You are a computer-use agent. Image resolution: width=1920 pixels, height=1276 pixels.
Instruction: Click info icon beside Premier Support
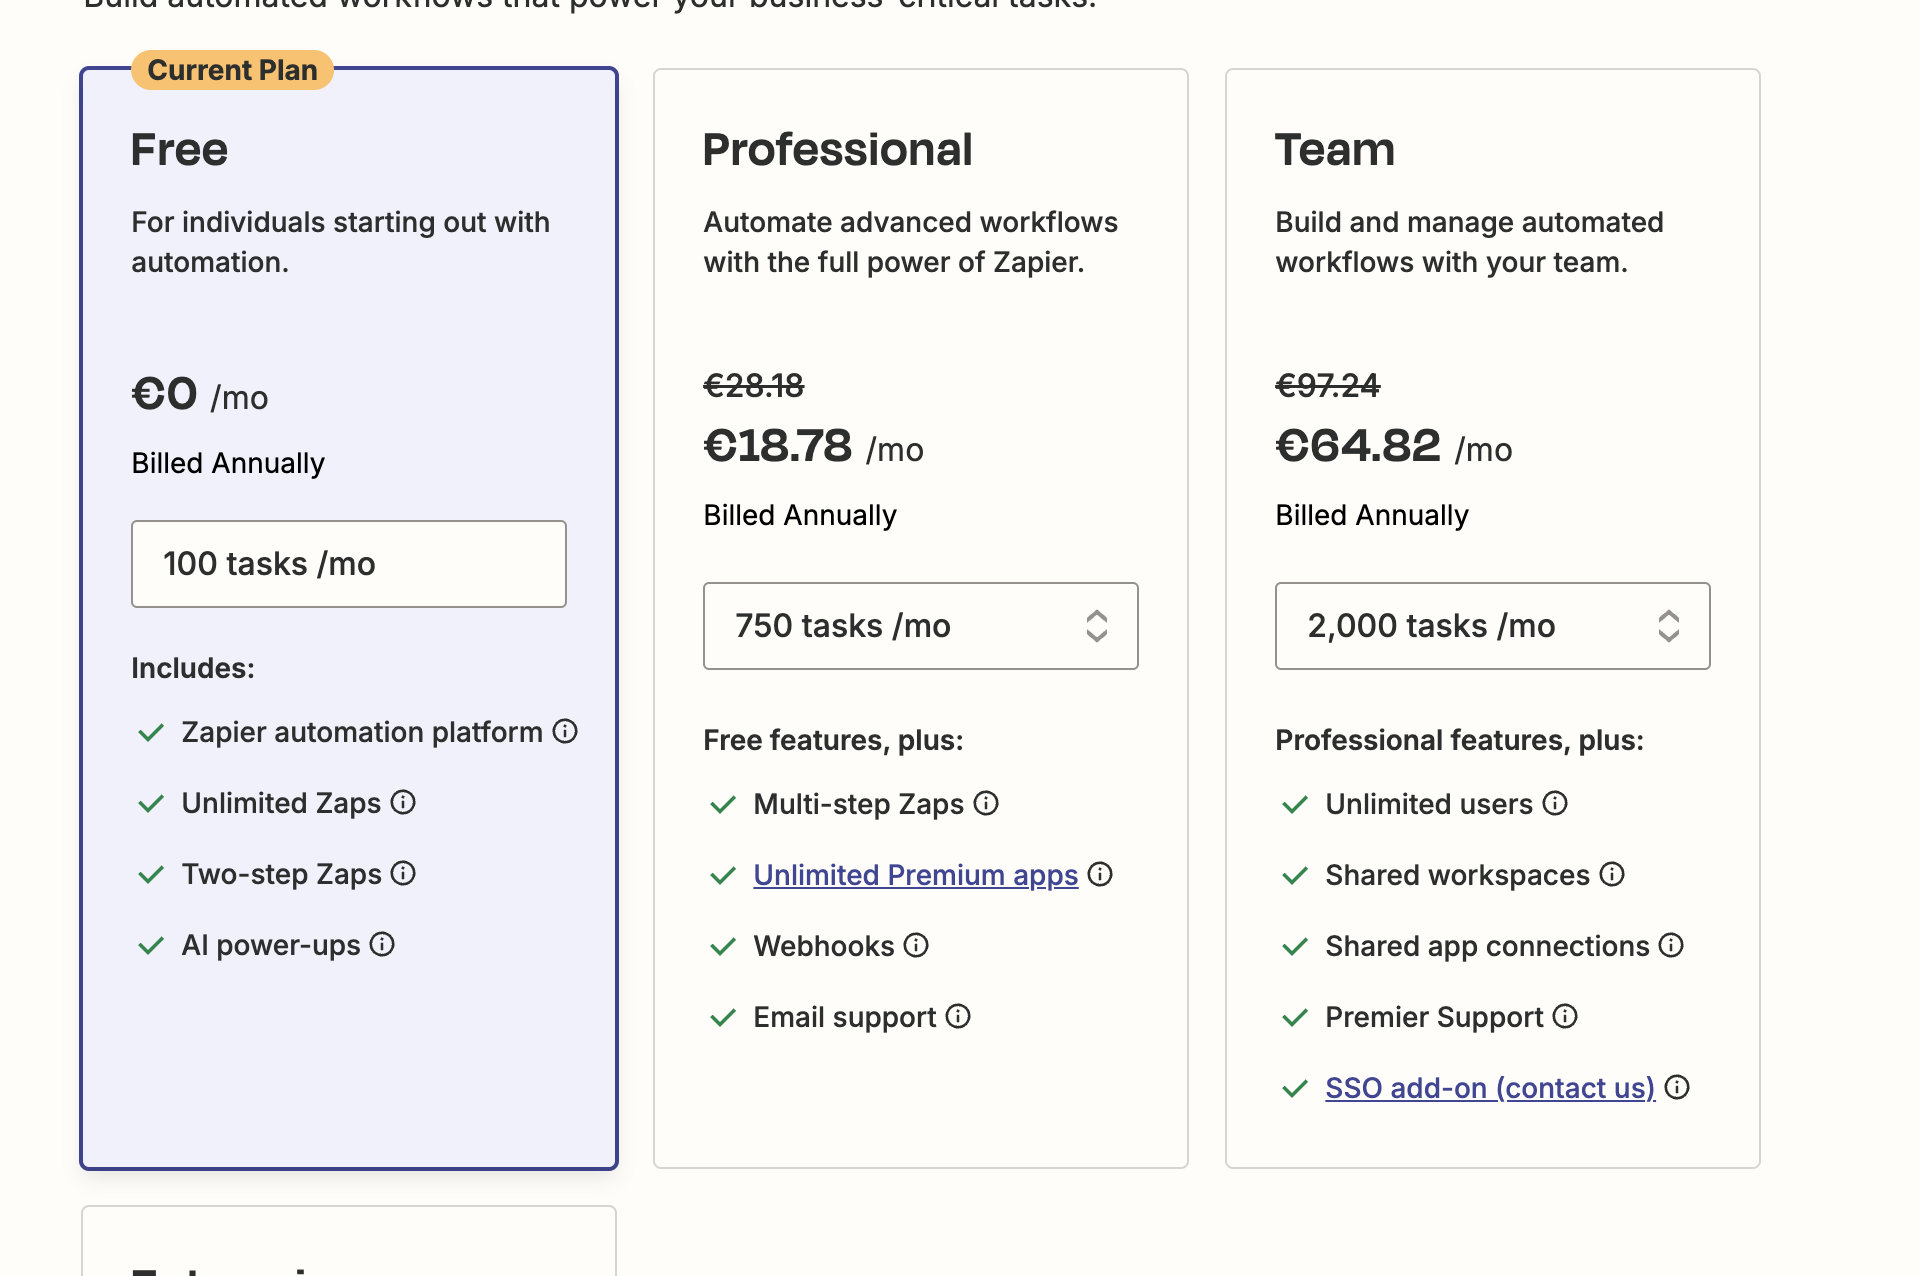(1565, 1017)
